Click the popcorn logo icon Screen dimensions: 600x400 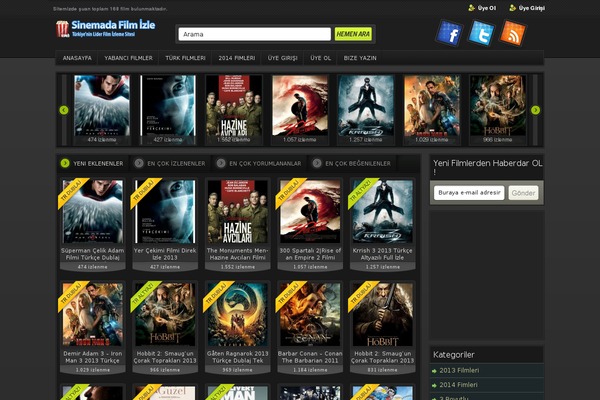tap(62, 29)
